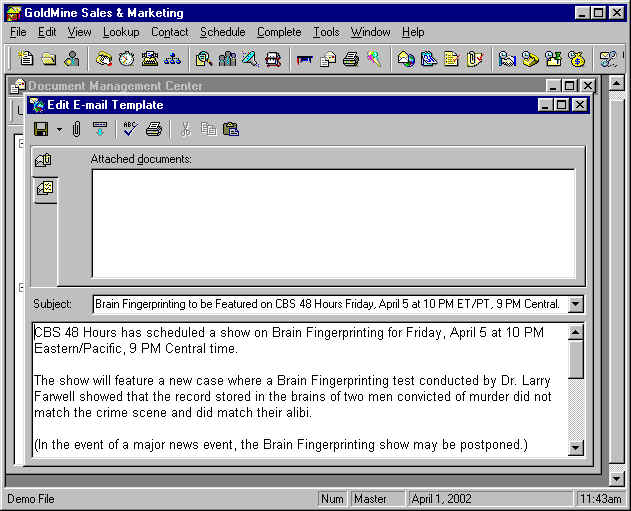631x511 pixels.
Task: Click the green flag with clock icon
Action: coord(553,59)
